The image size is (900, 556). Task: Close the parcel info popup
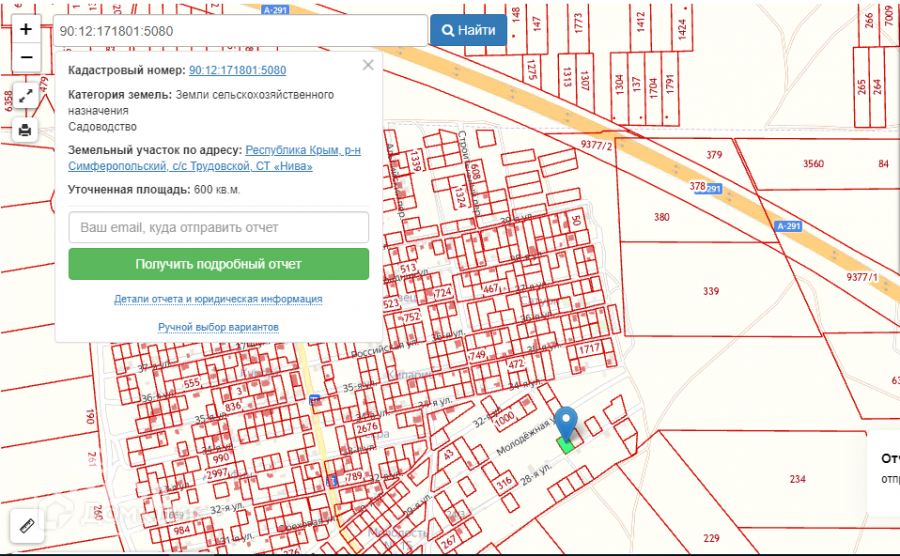pyautogui.click(x=368, y=65)
